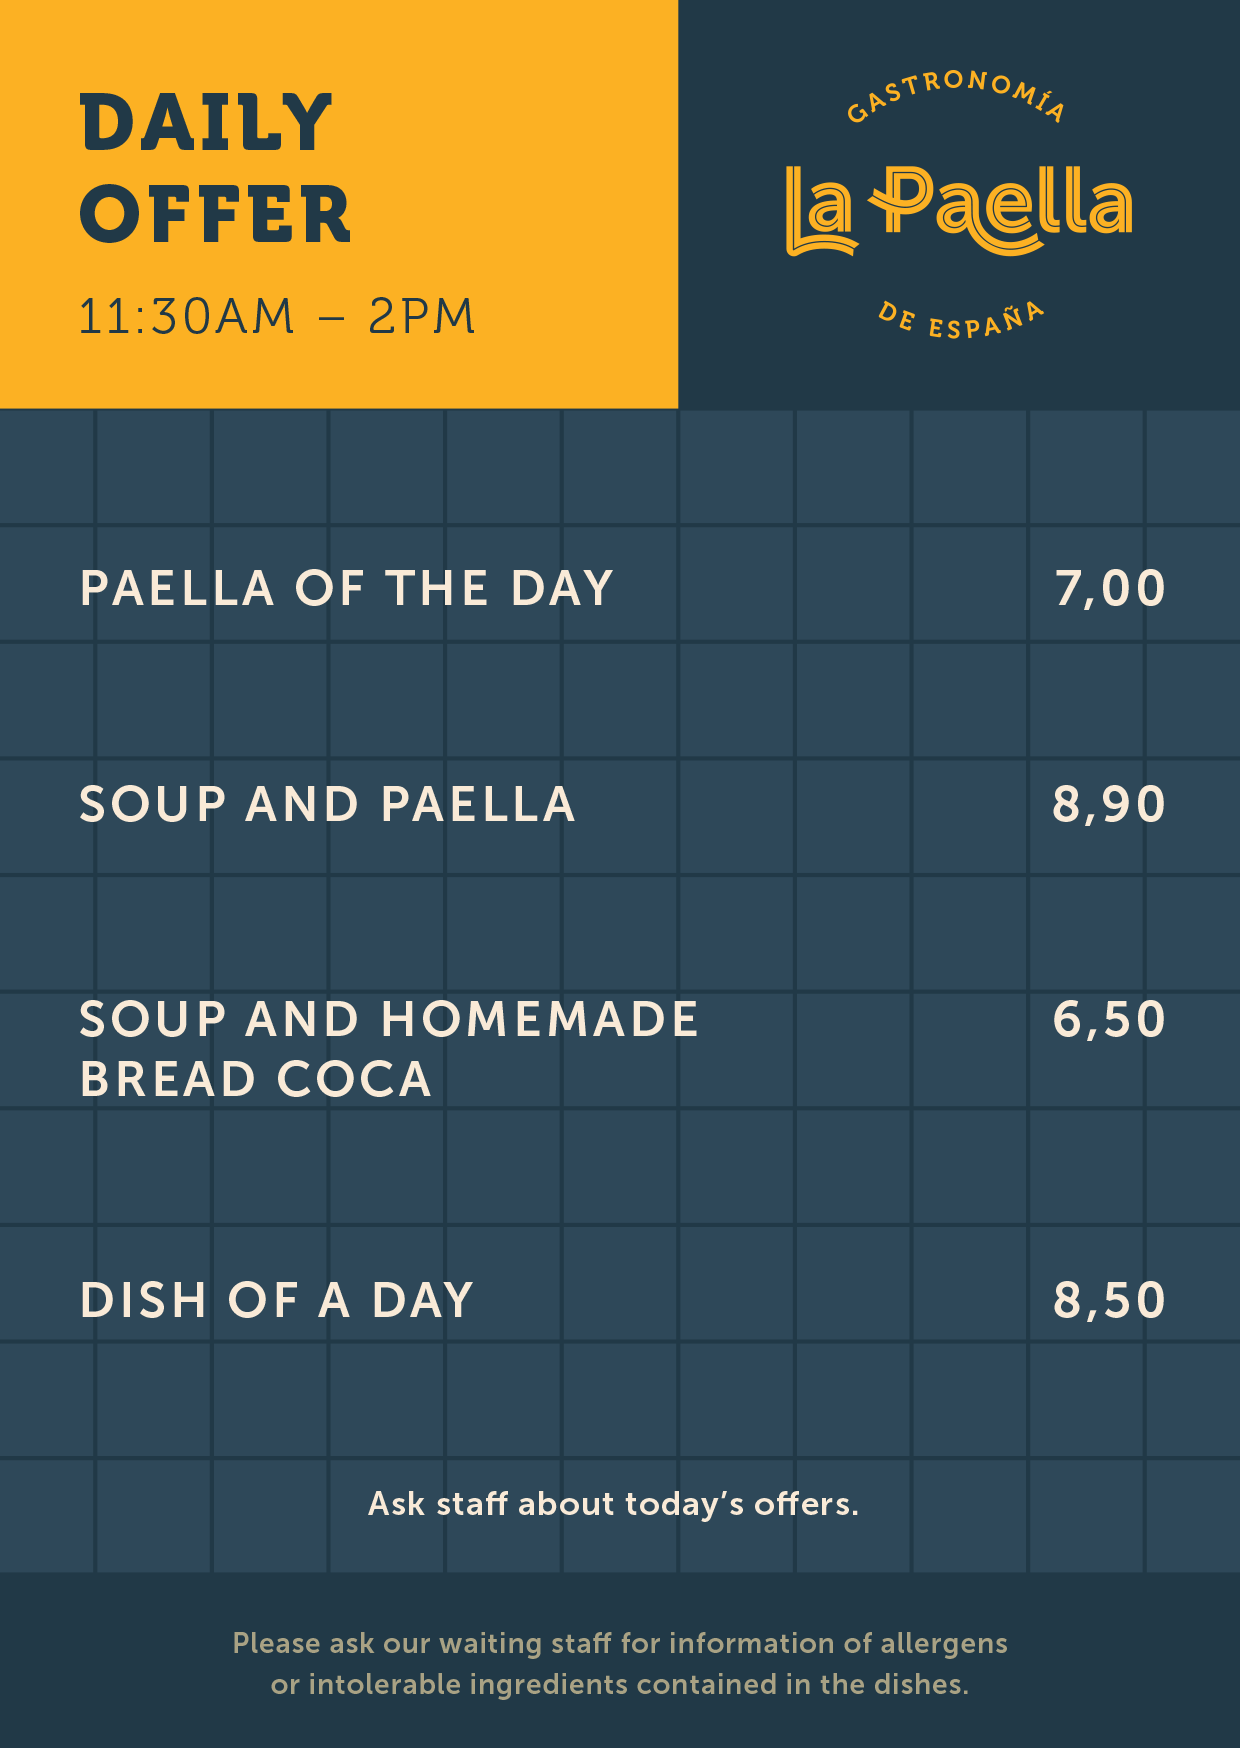The height and width of the screenshot is (1748, 1240).
Task: Click the yellow header color block
Action: 339,204
